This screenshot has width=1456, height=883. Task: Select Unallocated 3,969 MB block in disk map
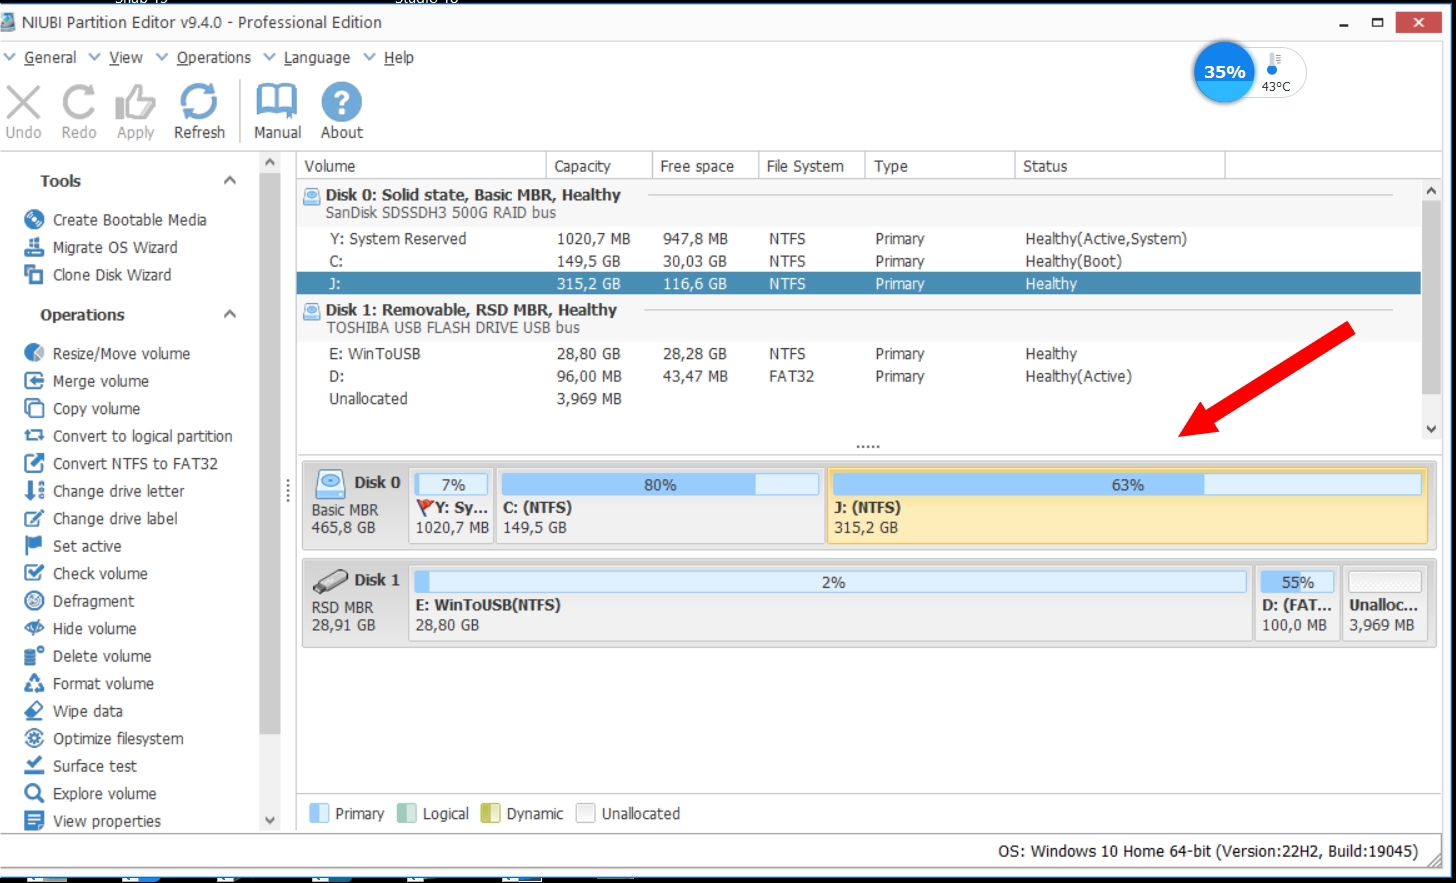[1384, 603]
